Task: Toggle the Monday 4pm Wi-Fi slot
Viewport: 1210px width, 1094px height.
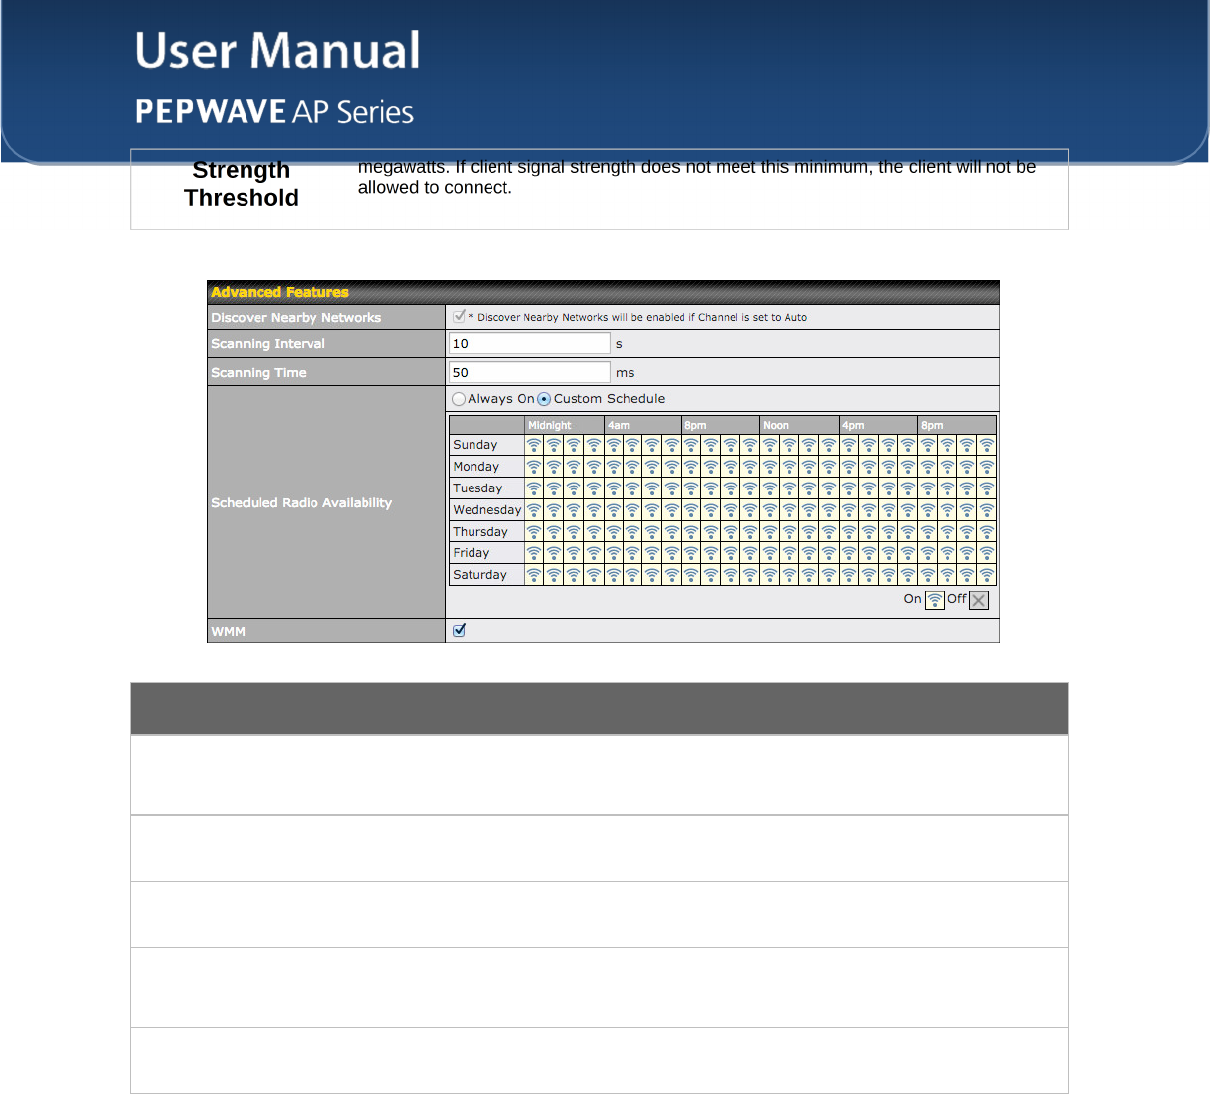Action: 849,467
